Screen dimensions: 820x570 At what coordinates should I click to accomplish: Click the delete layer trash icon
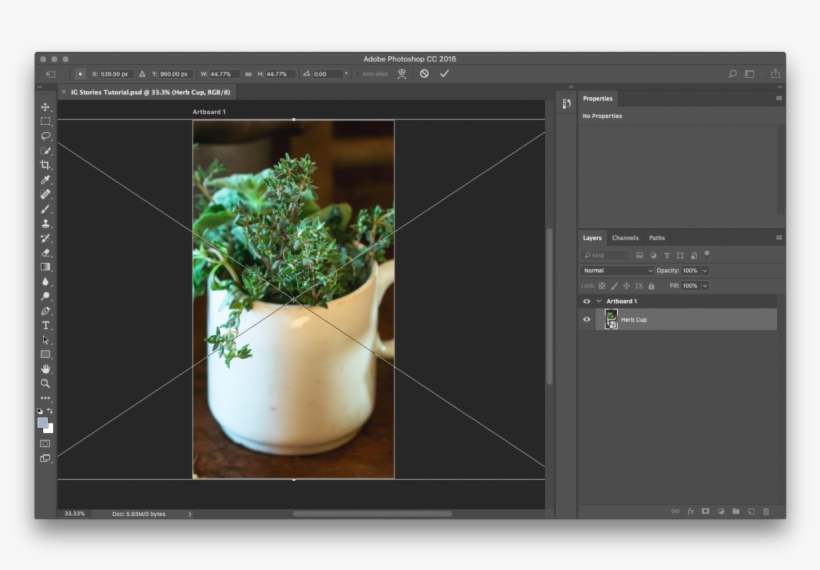766,511
